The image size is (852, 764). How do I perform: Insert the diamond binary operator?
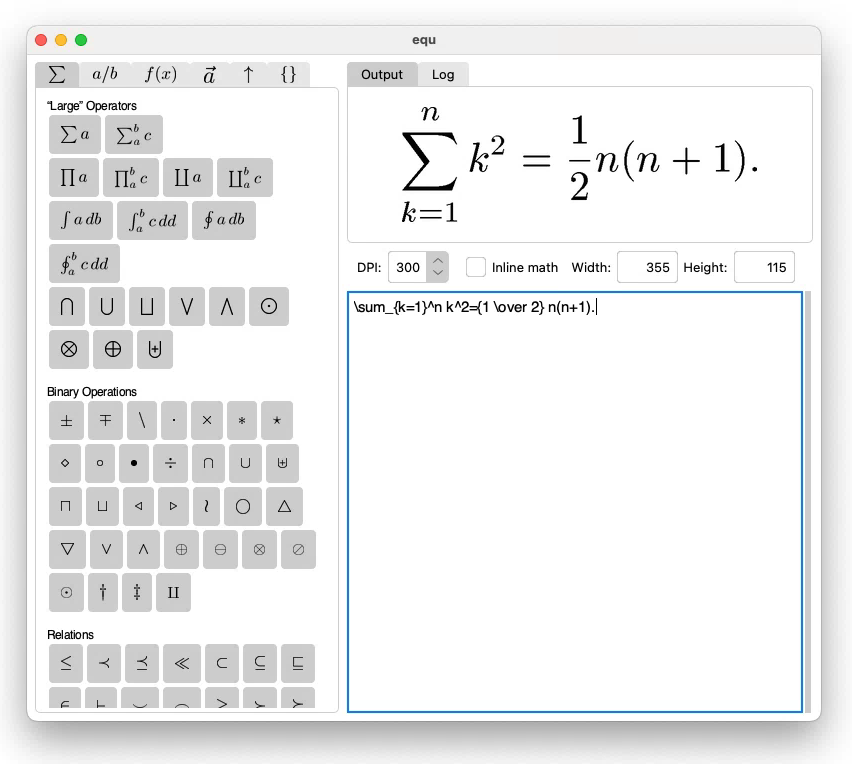tap(65, 463)
